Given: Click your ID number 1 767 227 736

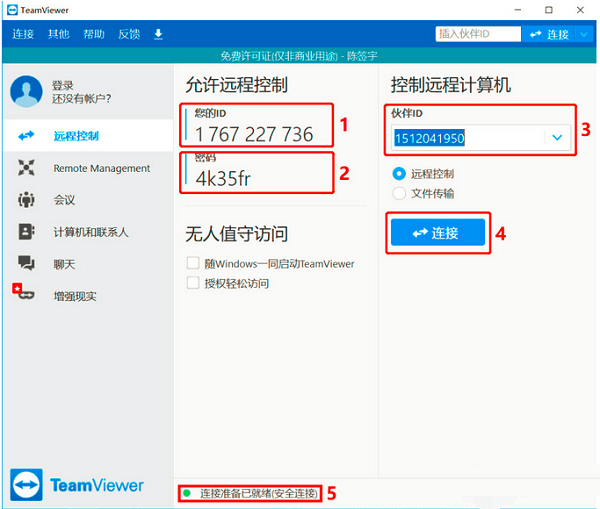Looking at the screenshot, I should coord(254,134).
